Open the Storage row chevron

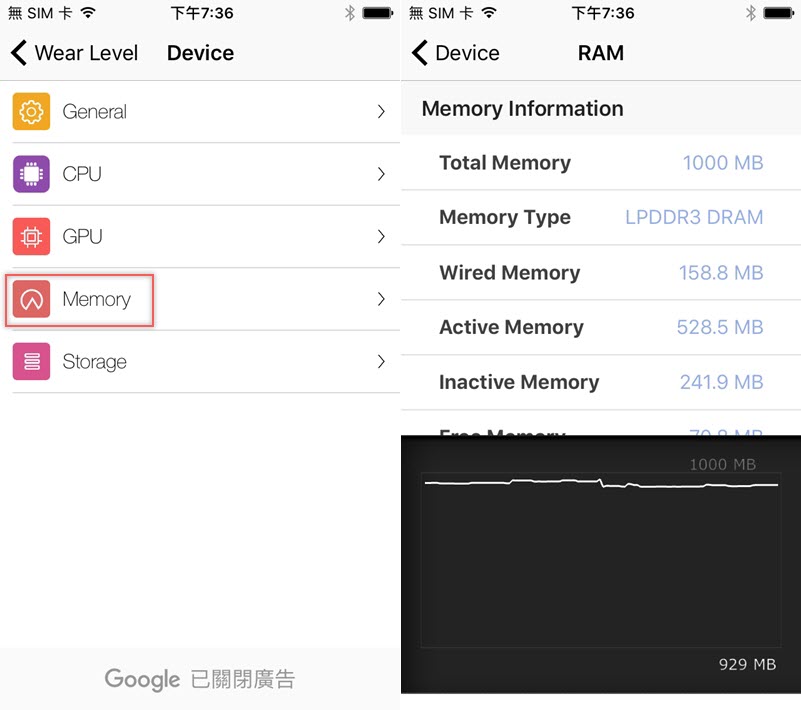381,362
